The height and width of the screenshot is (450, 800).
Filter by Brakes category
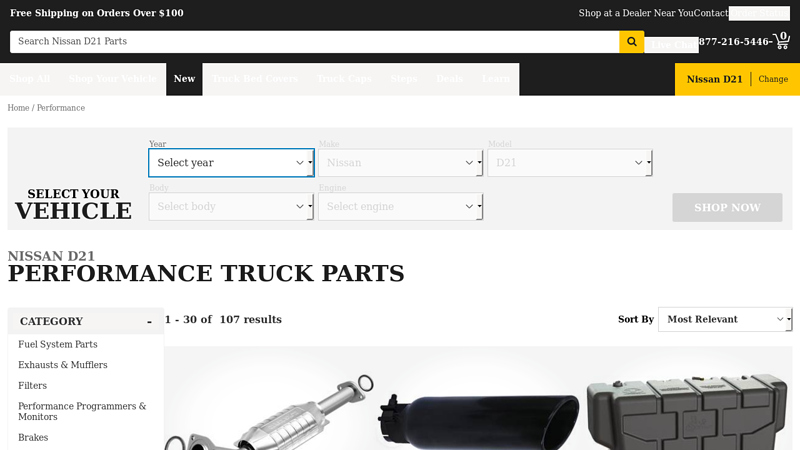pos(33,438)
